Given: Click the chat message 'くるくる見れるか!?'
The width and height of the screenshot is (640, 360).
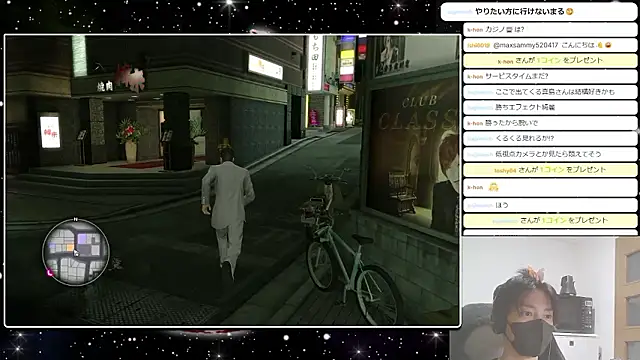Looking at the screenshot, I should [524, 138].
